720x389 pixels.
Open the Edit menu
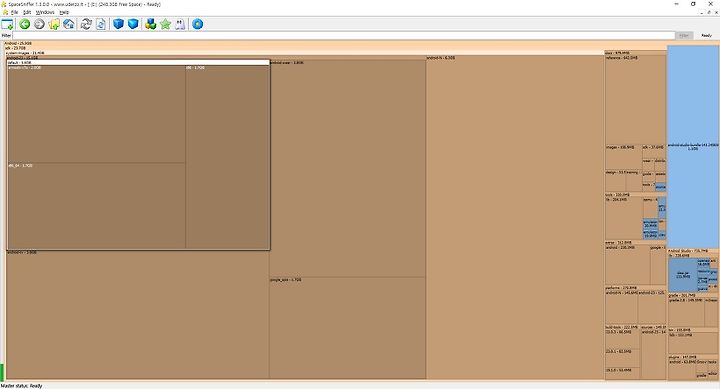(x=27, y=12)
